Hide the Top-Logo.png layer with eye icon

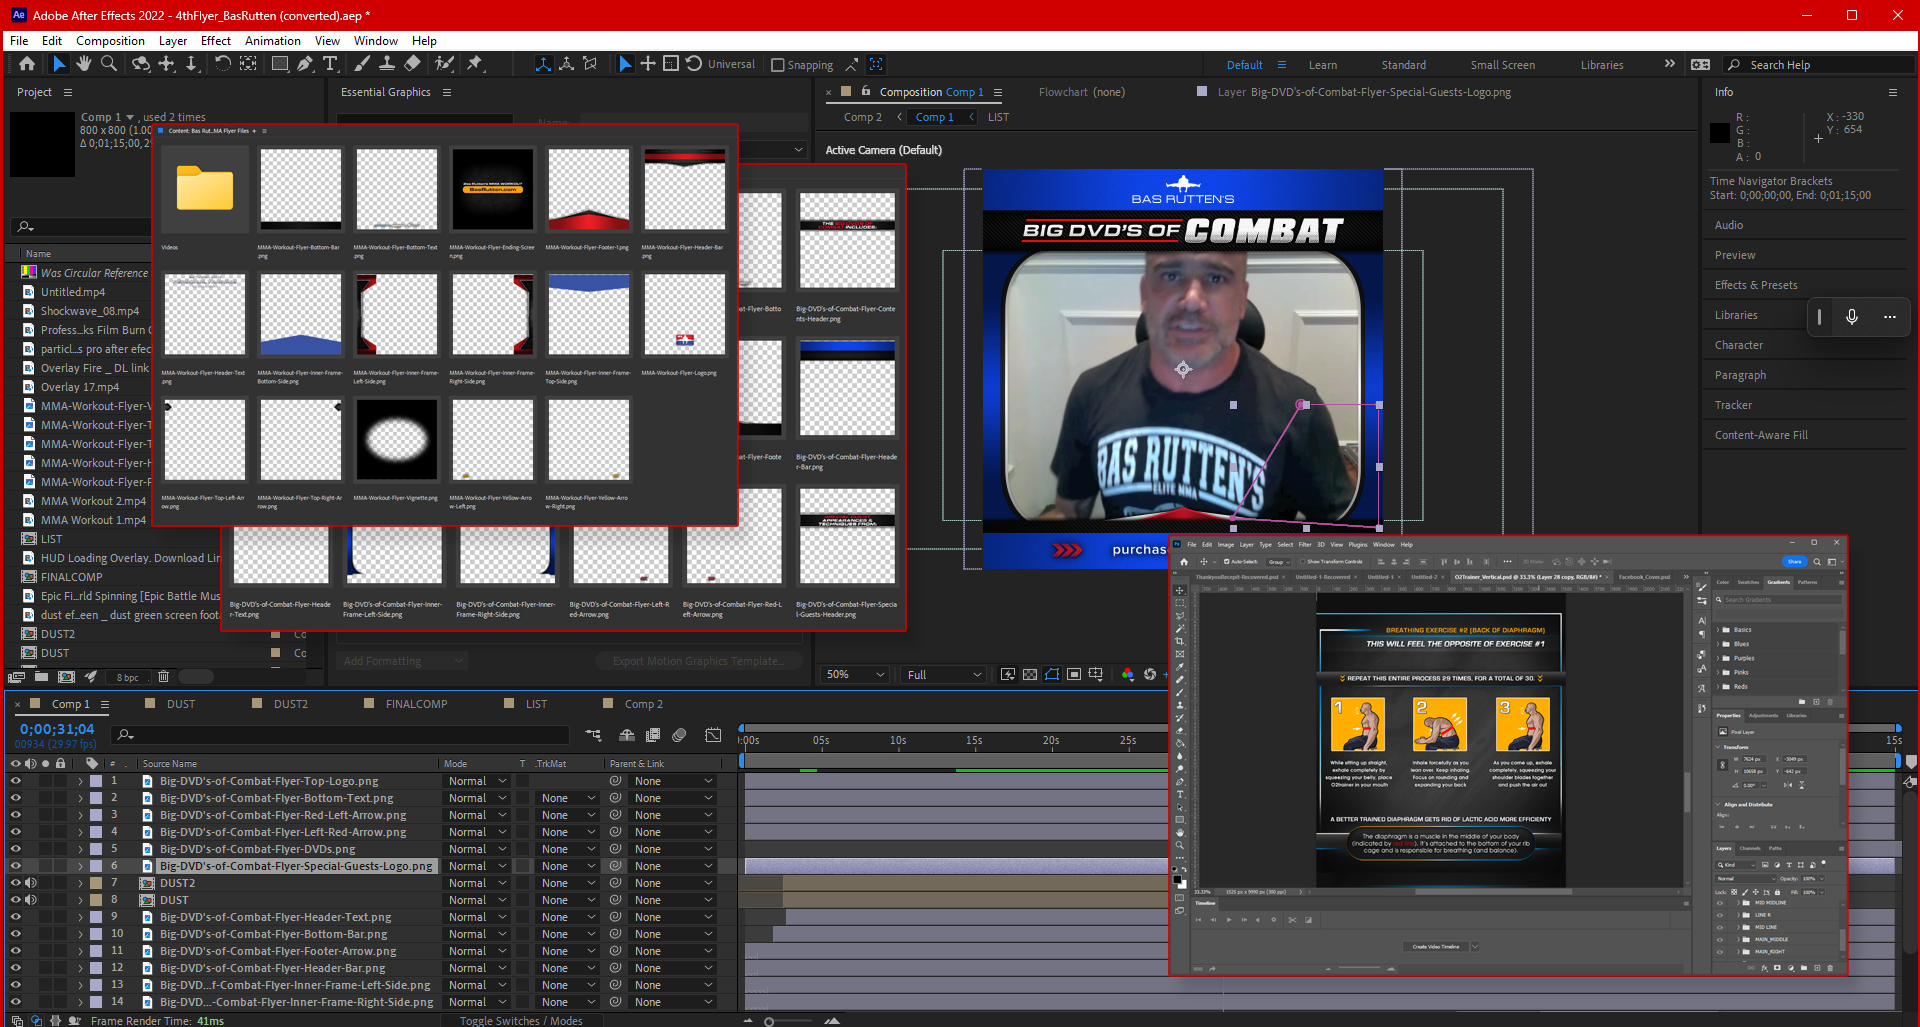click(15, 781)
